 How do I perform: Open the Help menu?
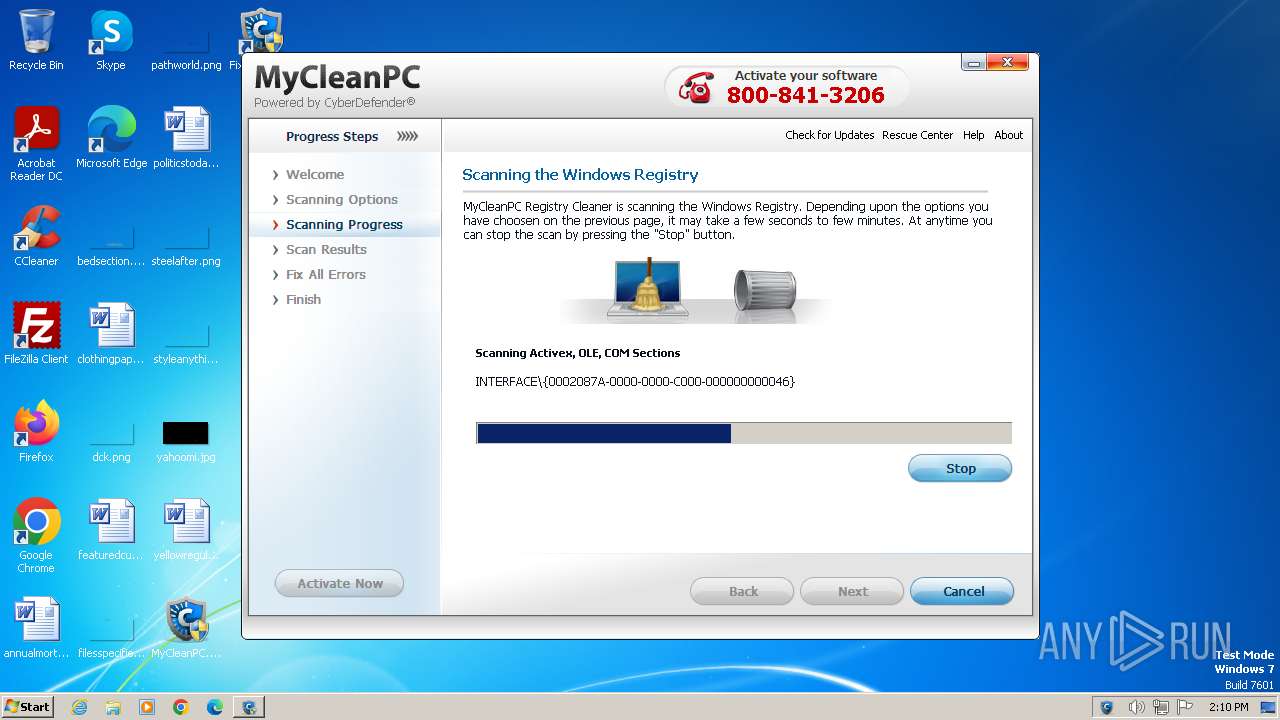[x=973, y=135]
